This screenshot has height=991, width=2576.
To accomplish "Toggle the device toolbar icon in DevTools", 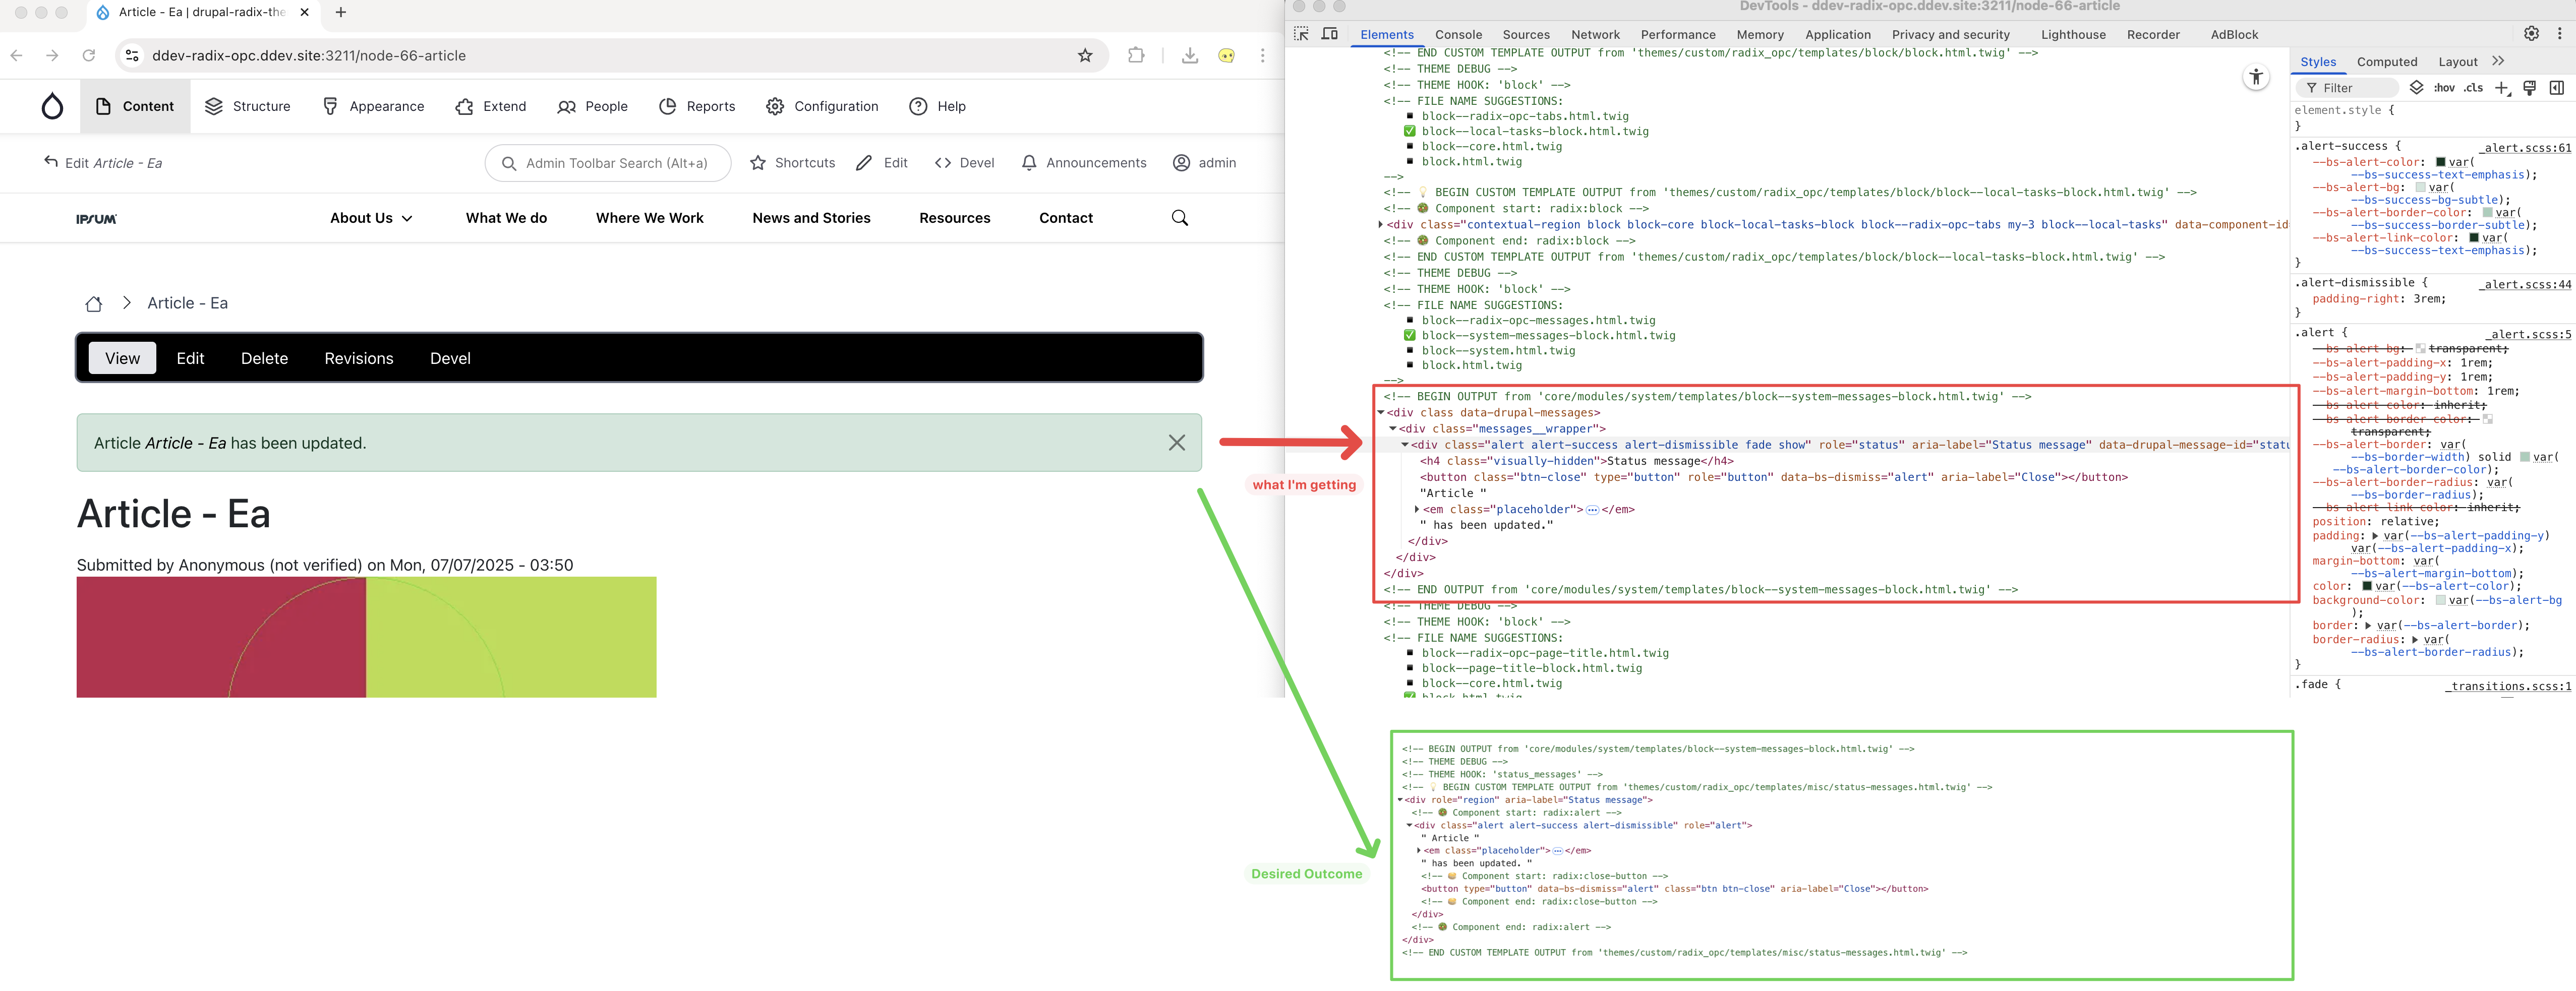I will pos(1330,34).
